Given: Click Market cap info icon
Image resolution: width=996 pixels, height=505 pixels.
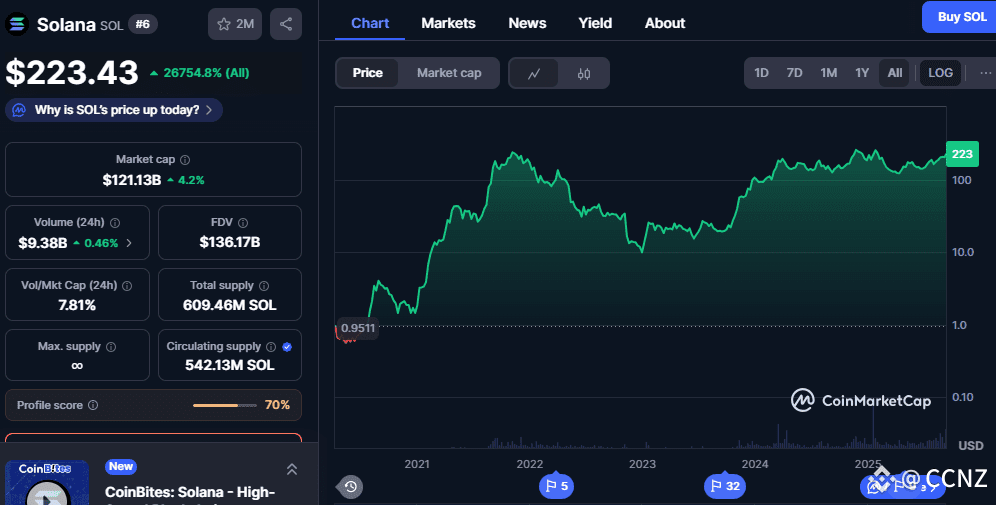Looking at the screenshot, I should 185,160.
